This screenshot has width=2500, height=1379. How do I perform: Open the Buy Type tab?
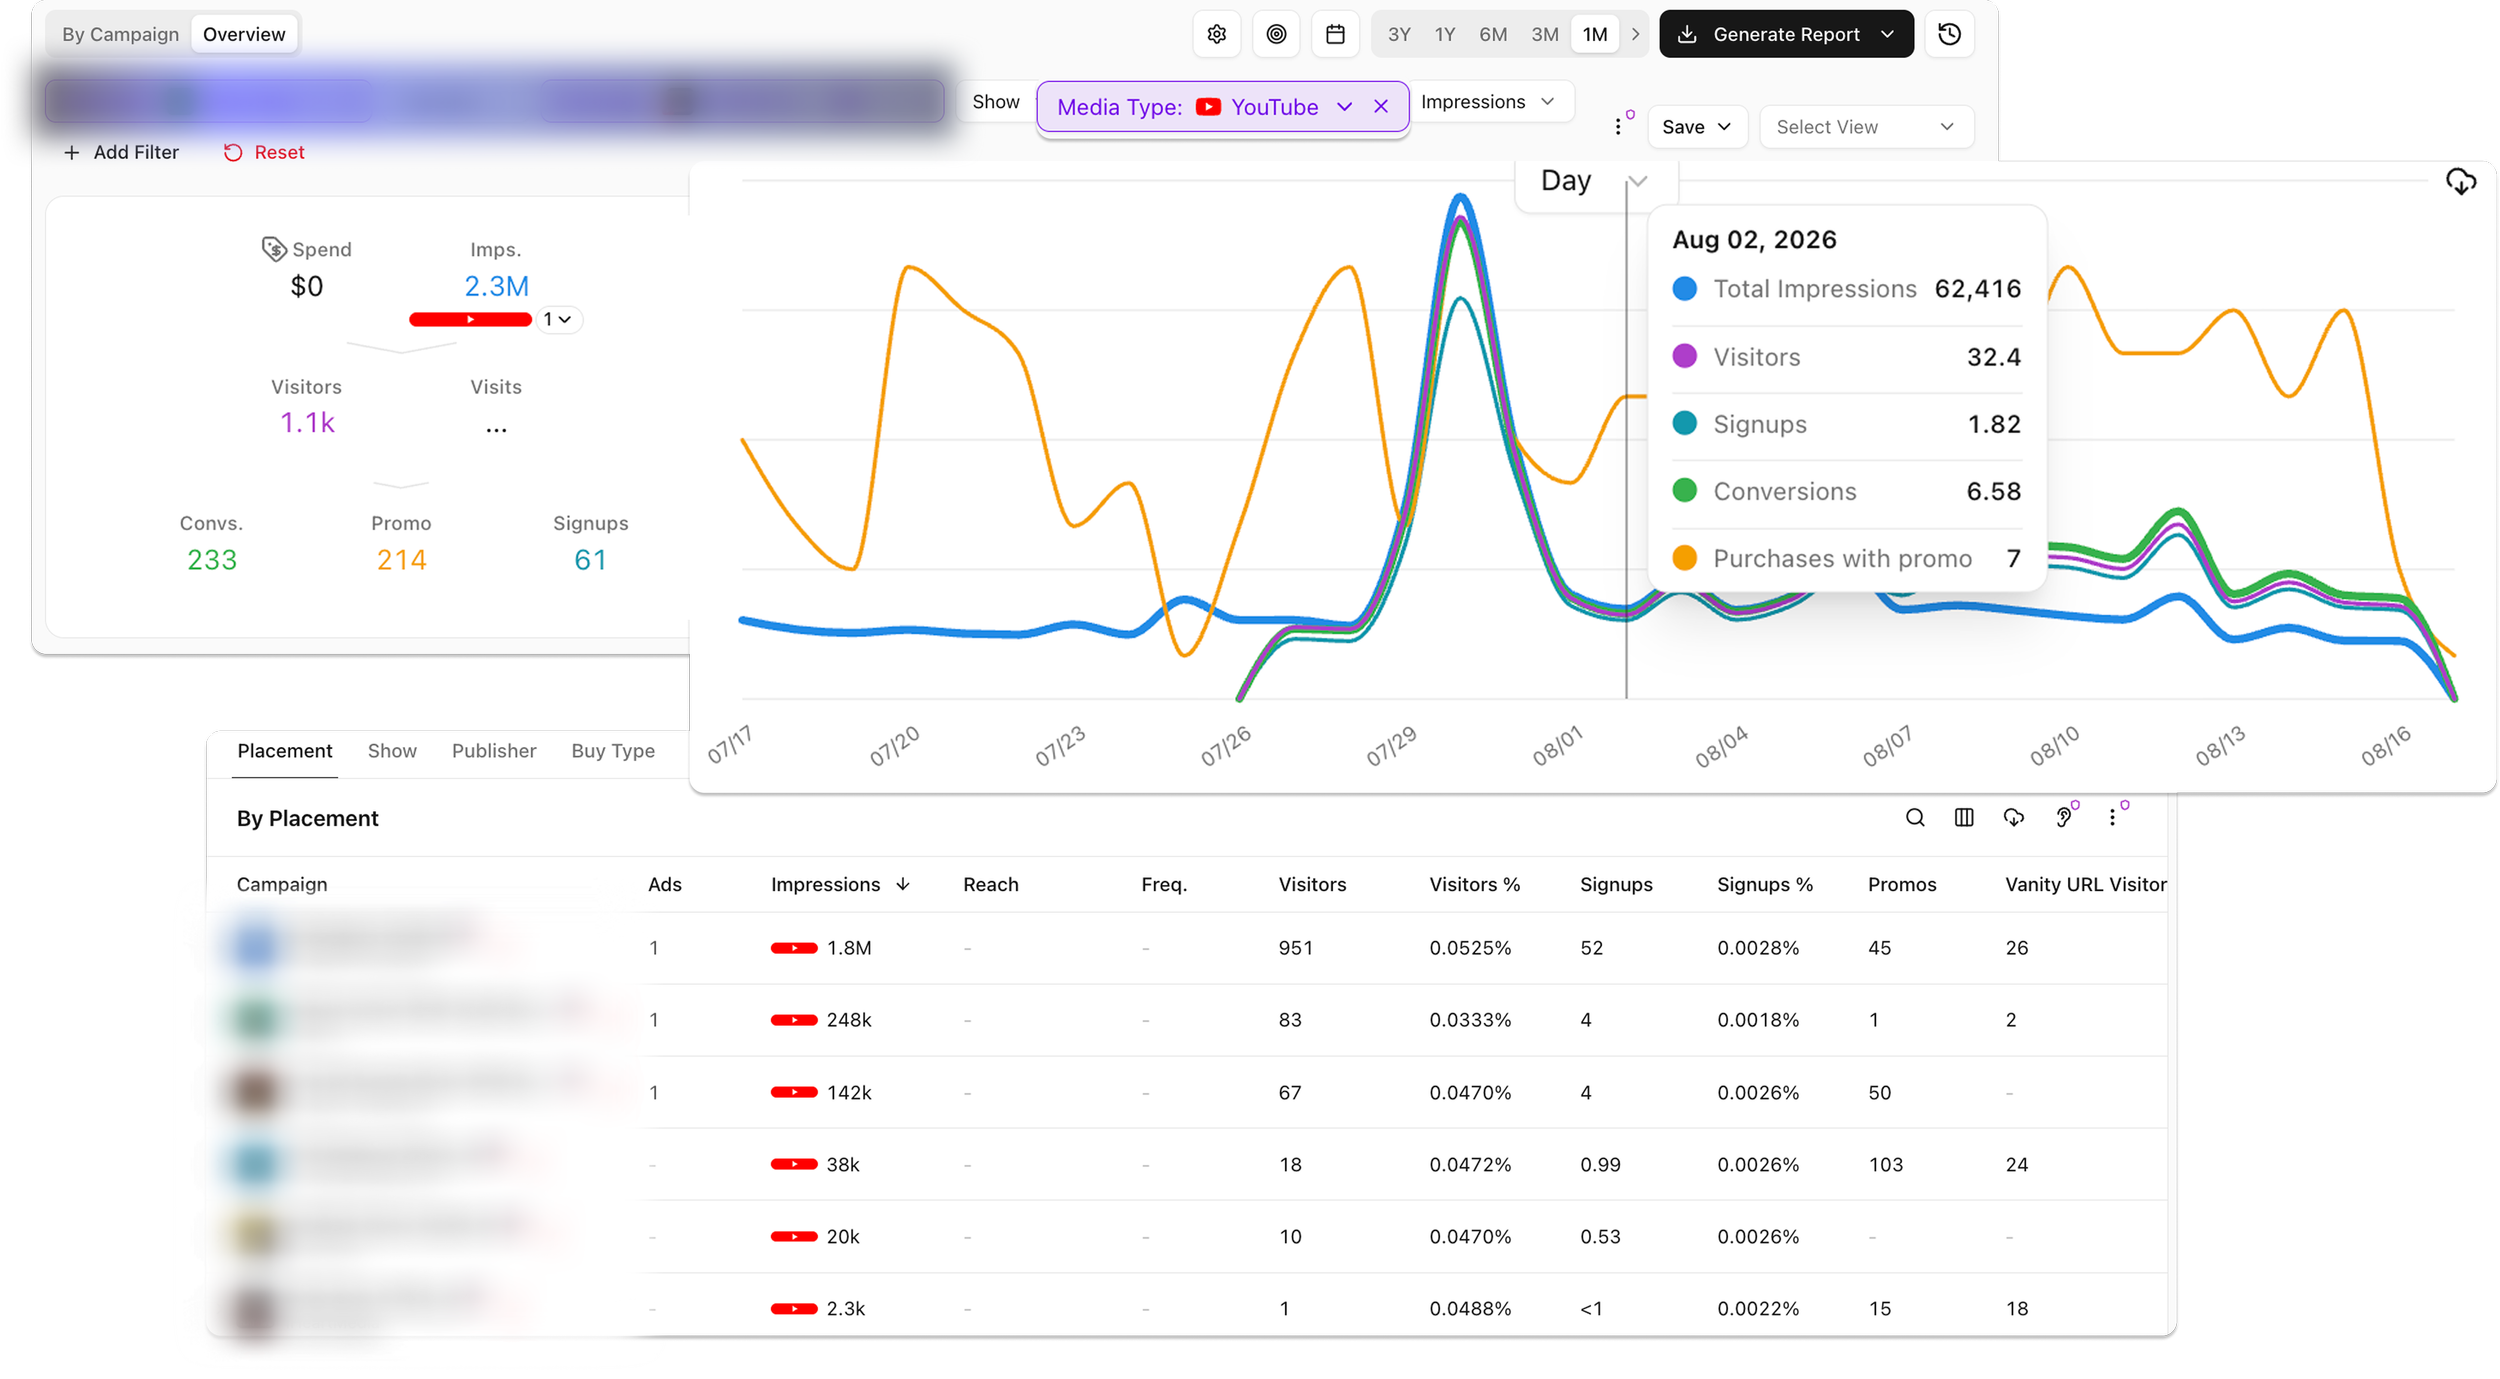click(x=613, y=751)
